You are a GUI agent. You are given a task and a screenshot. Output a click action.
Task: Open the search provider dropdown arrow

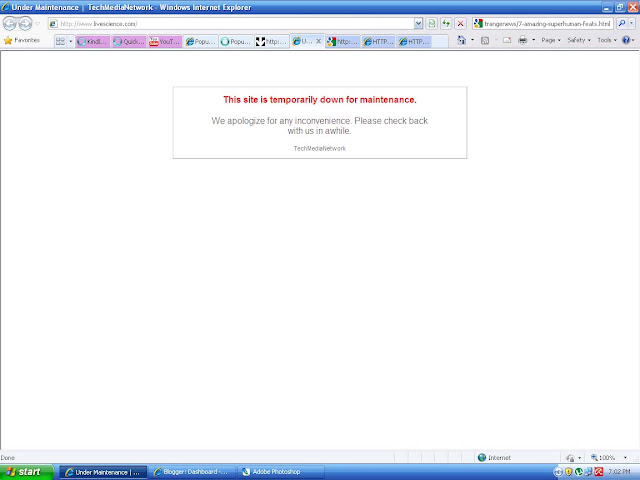631,24
